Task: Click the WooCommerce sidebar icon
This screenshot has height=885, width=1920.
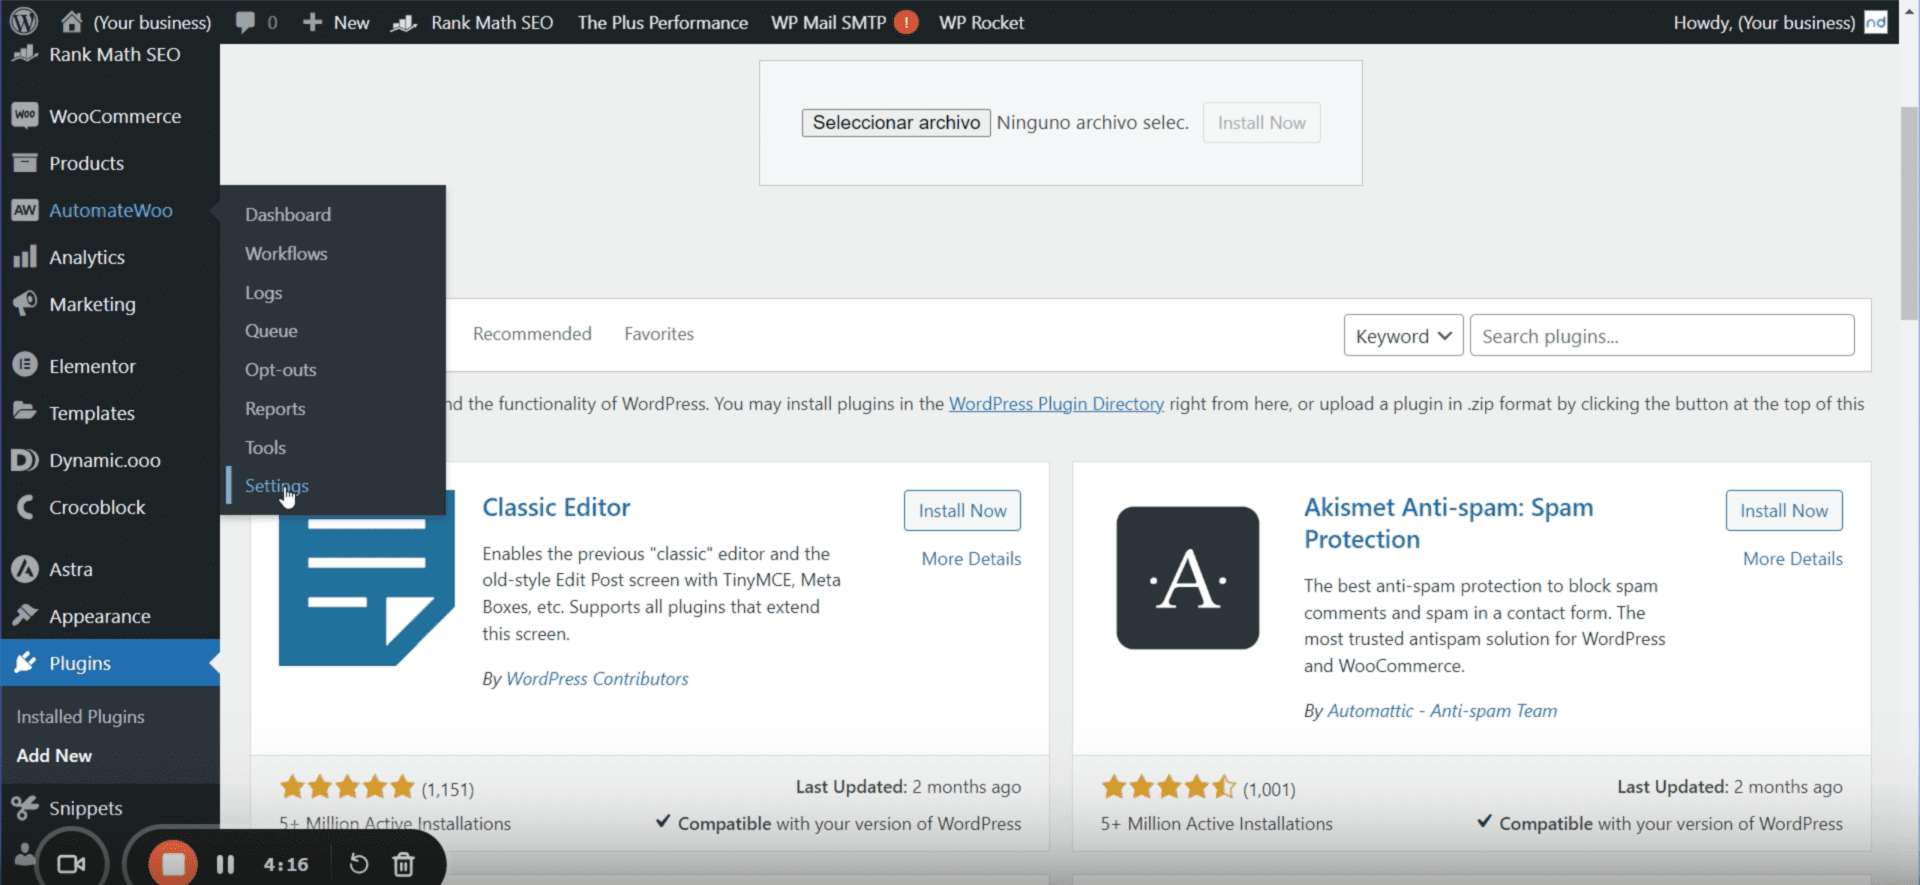Action: (x=25, y=116)
